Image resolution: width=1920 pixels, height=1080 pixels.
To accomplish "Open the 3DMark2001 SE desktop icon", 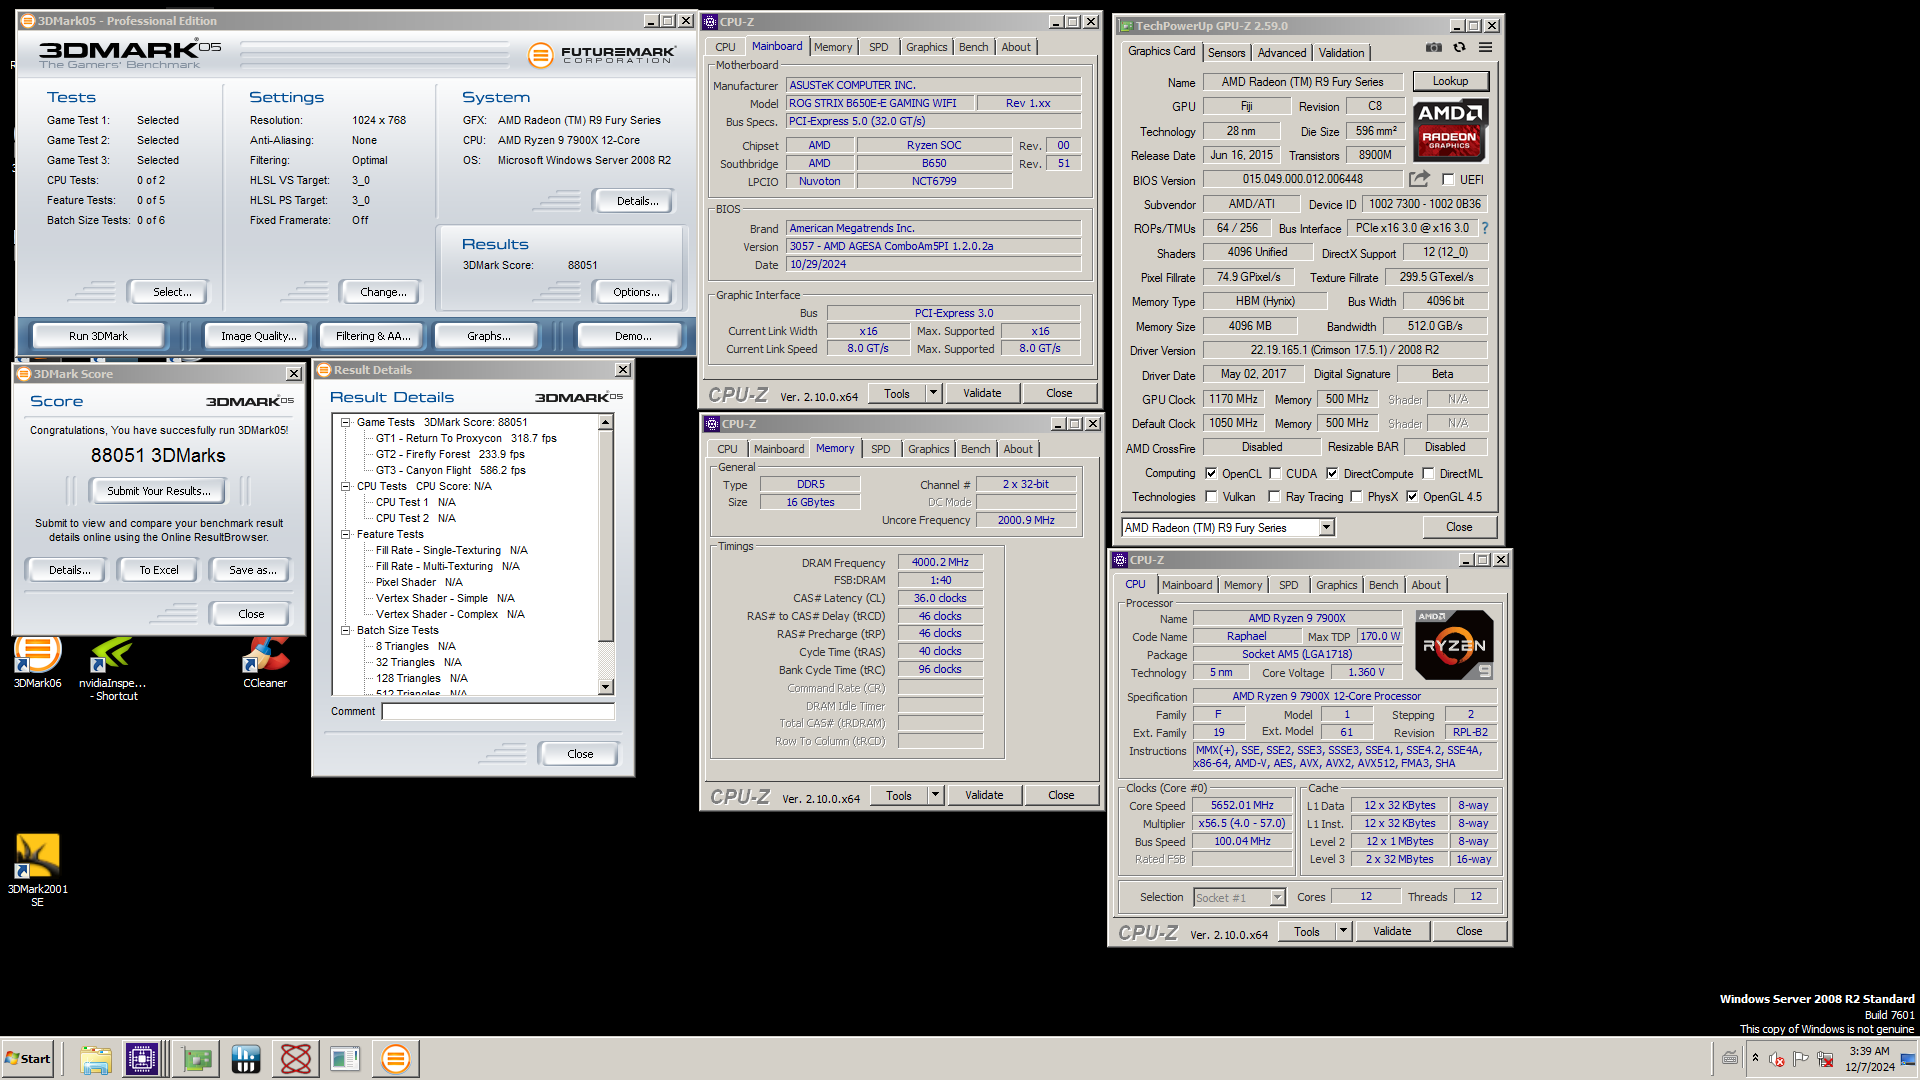I will pyautogui.click(x=37, y=870).
